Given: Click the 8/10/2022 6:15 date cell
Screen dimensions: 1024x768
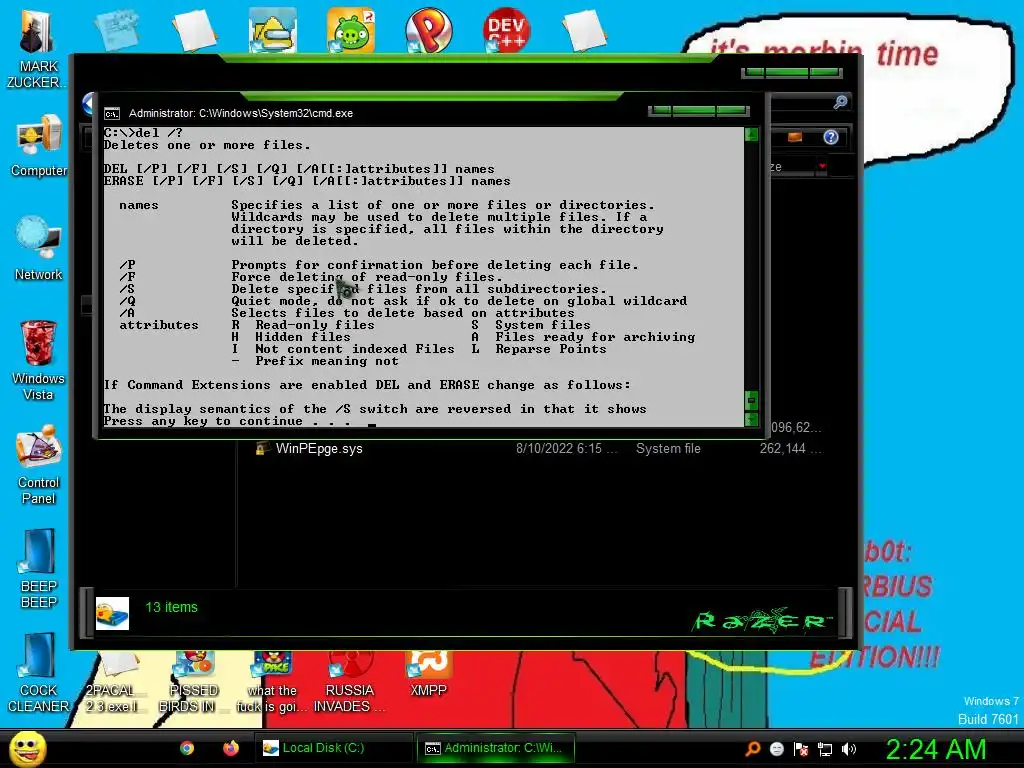Looking at the screenshot, I should click(566, 449).
